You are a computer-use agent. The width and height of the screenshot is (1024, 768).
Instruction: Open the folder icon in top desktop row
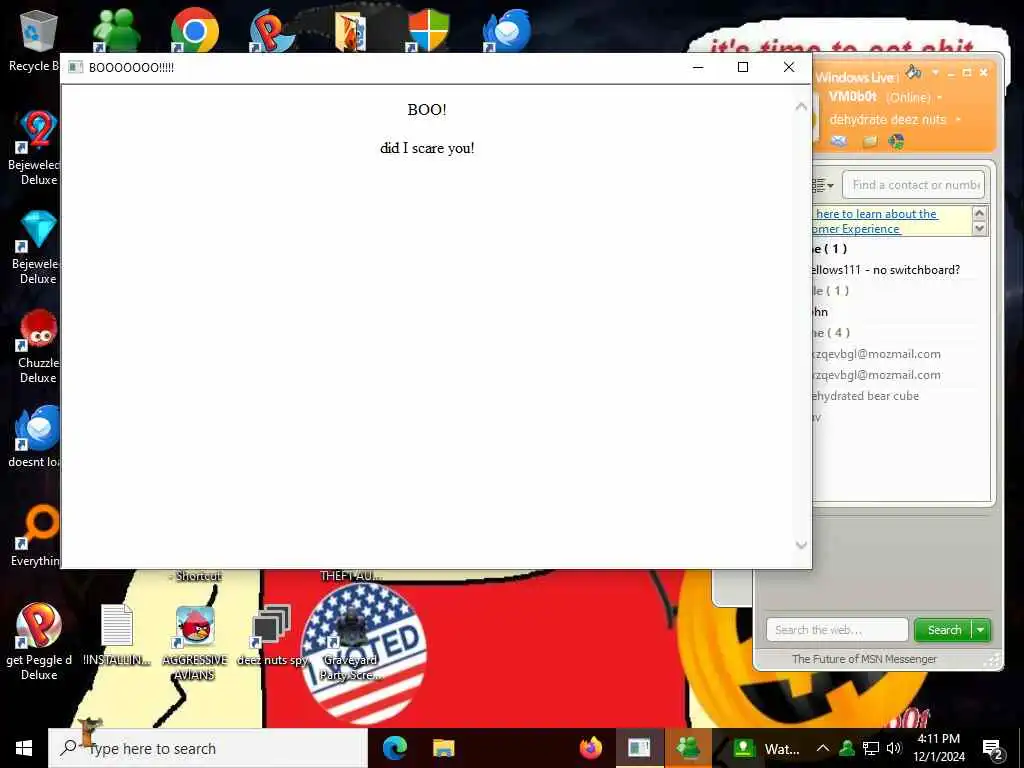(350, 31)
